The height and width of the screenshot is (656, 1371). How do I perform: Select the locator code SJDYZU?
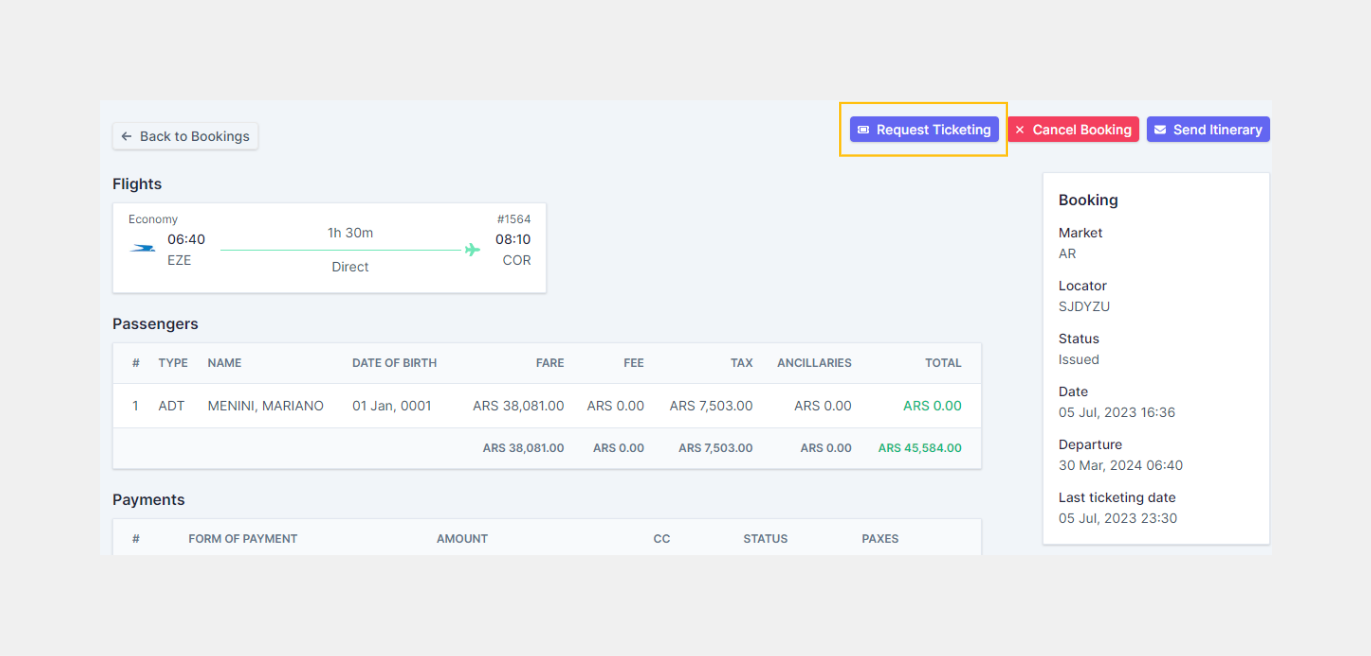click(1084, 307)
